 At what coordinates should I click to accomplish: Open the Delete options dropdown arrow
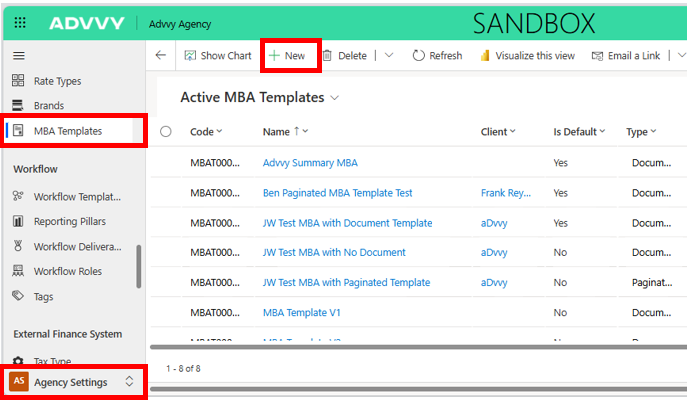tap(389, 55)
